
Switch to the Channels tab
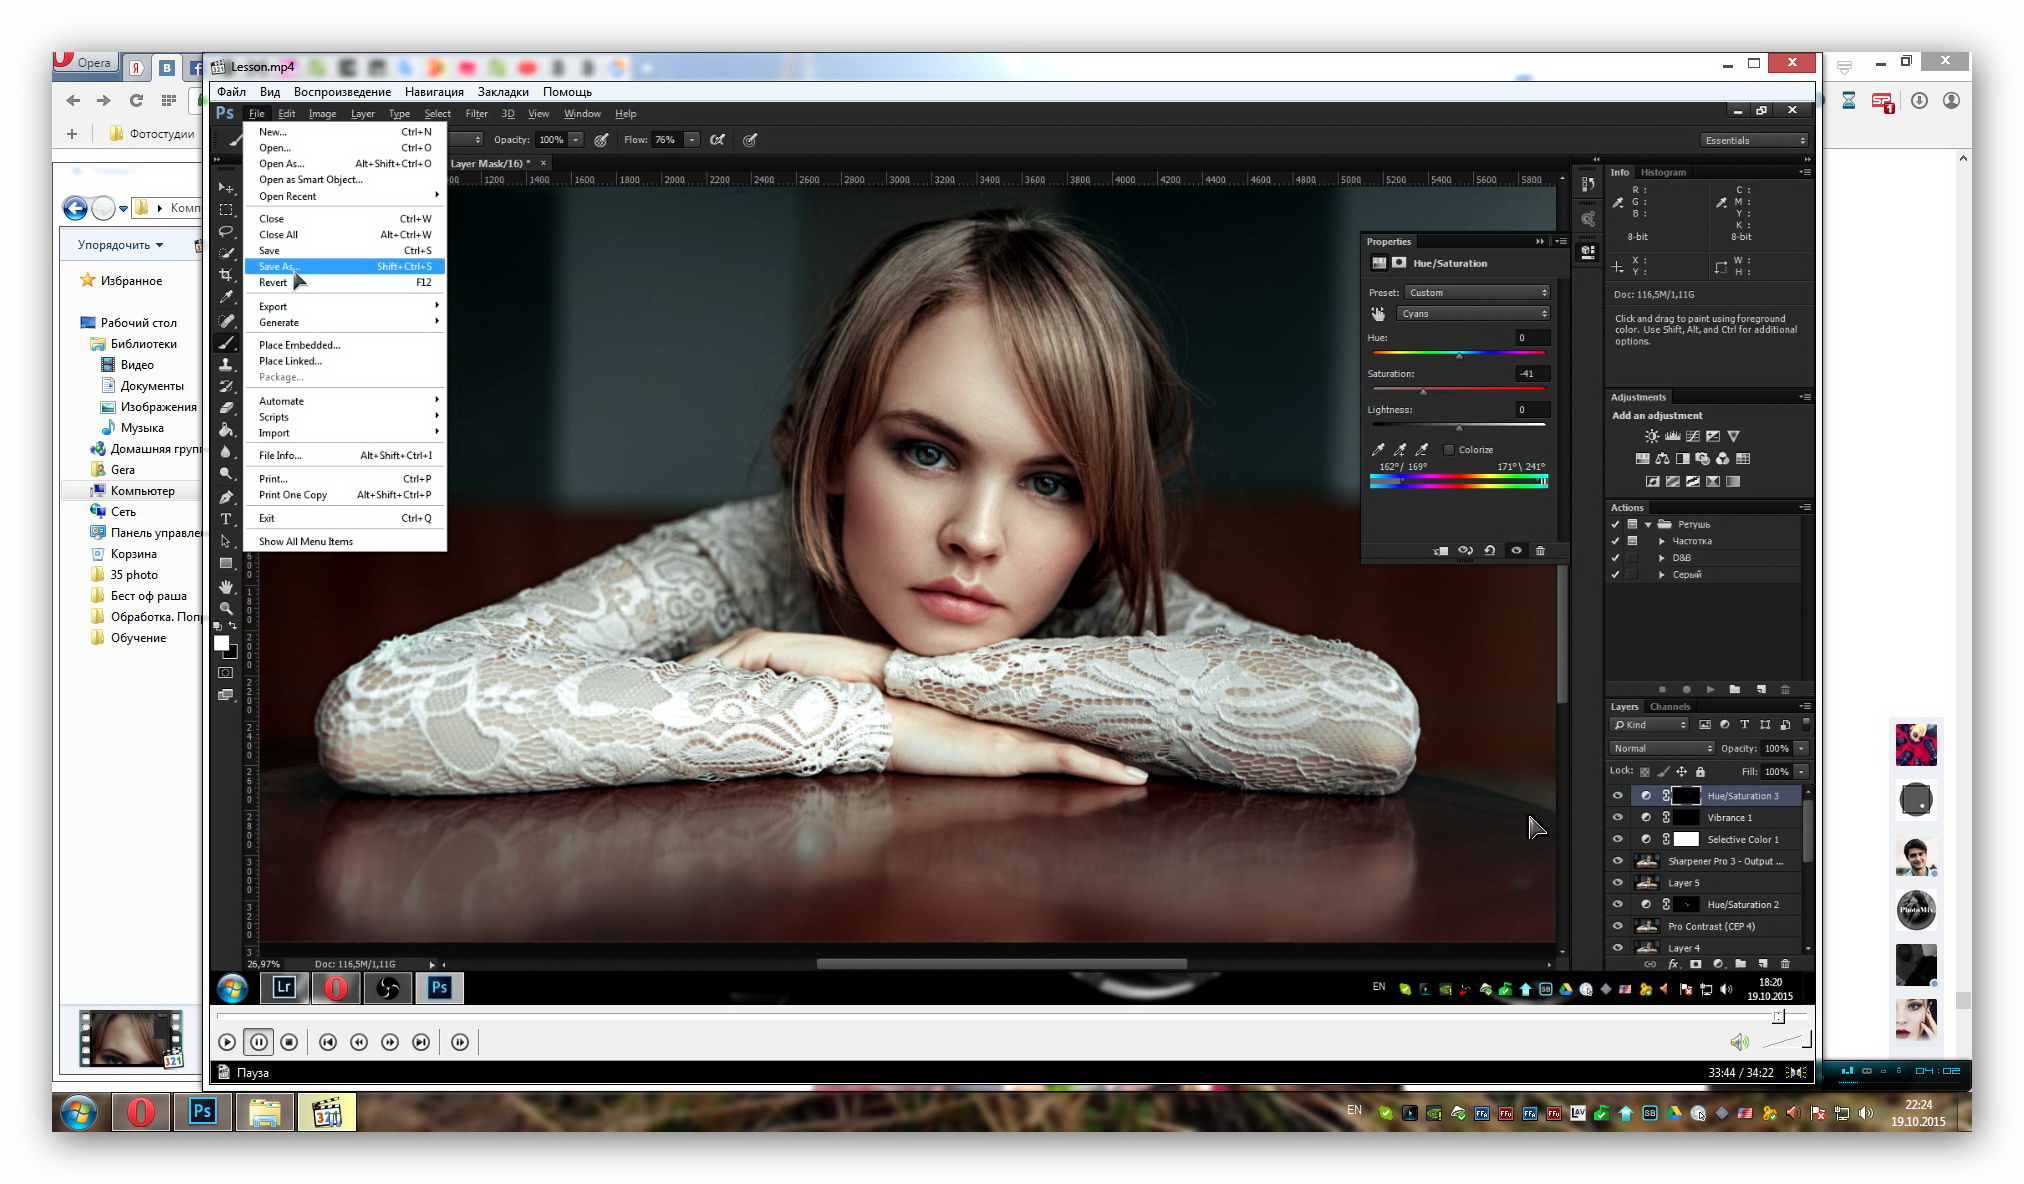(x=1670, y=706)
